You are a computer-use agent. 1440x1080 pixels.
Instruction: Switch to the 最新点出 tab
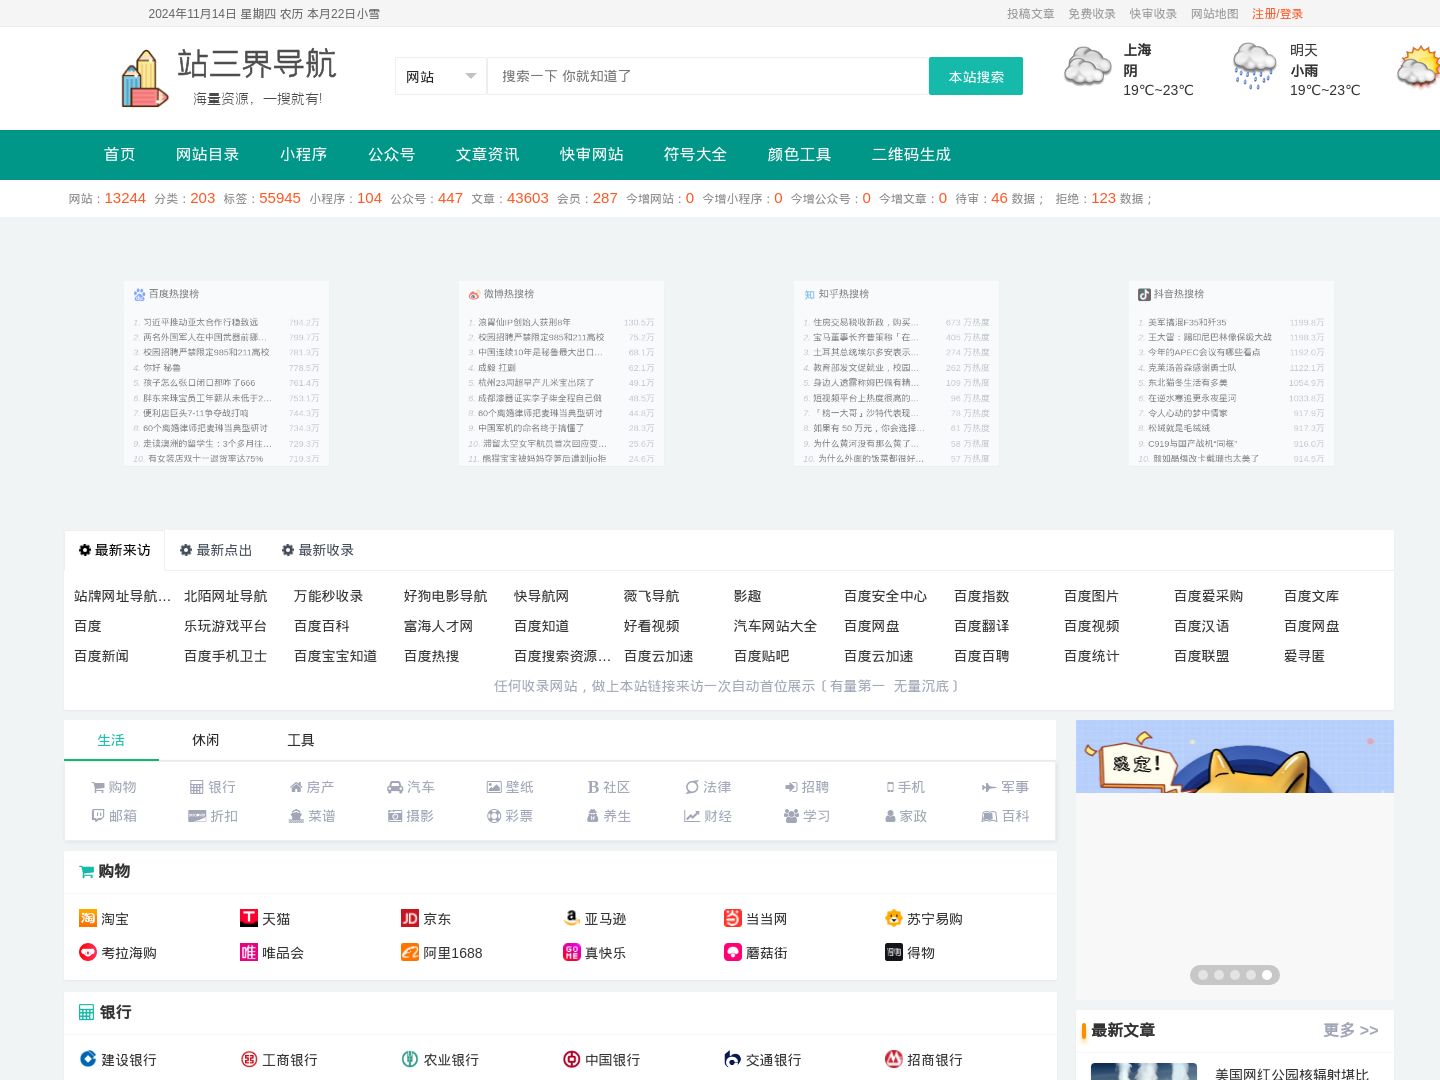tap(216, 550)
